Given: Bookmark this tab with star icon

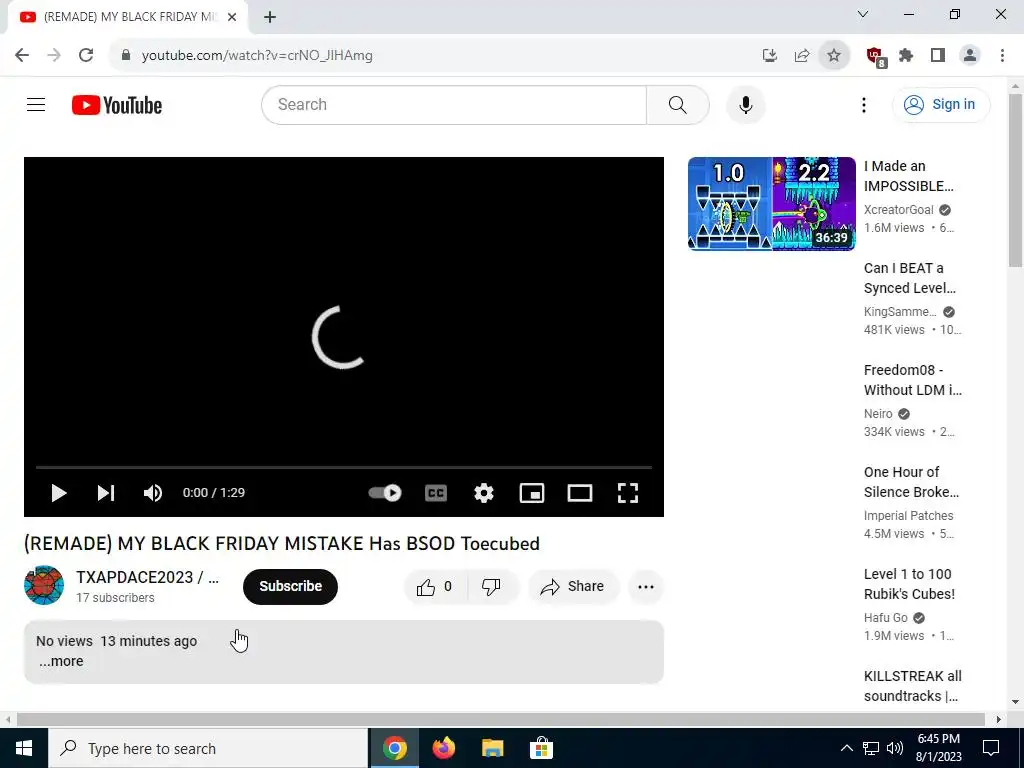Looking at the screenshot, I should click(834, 56).
